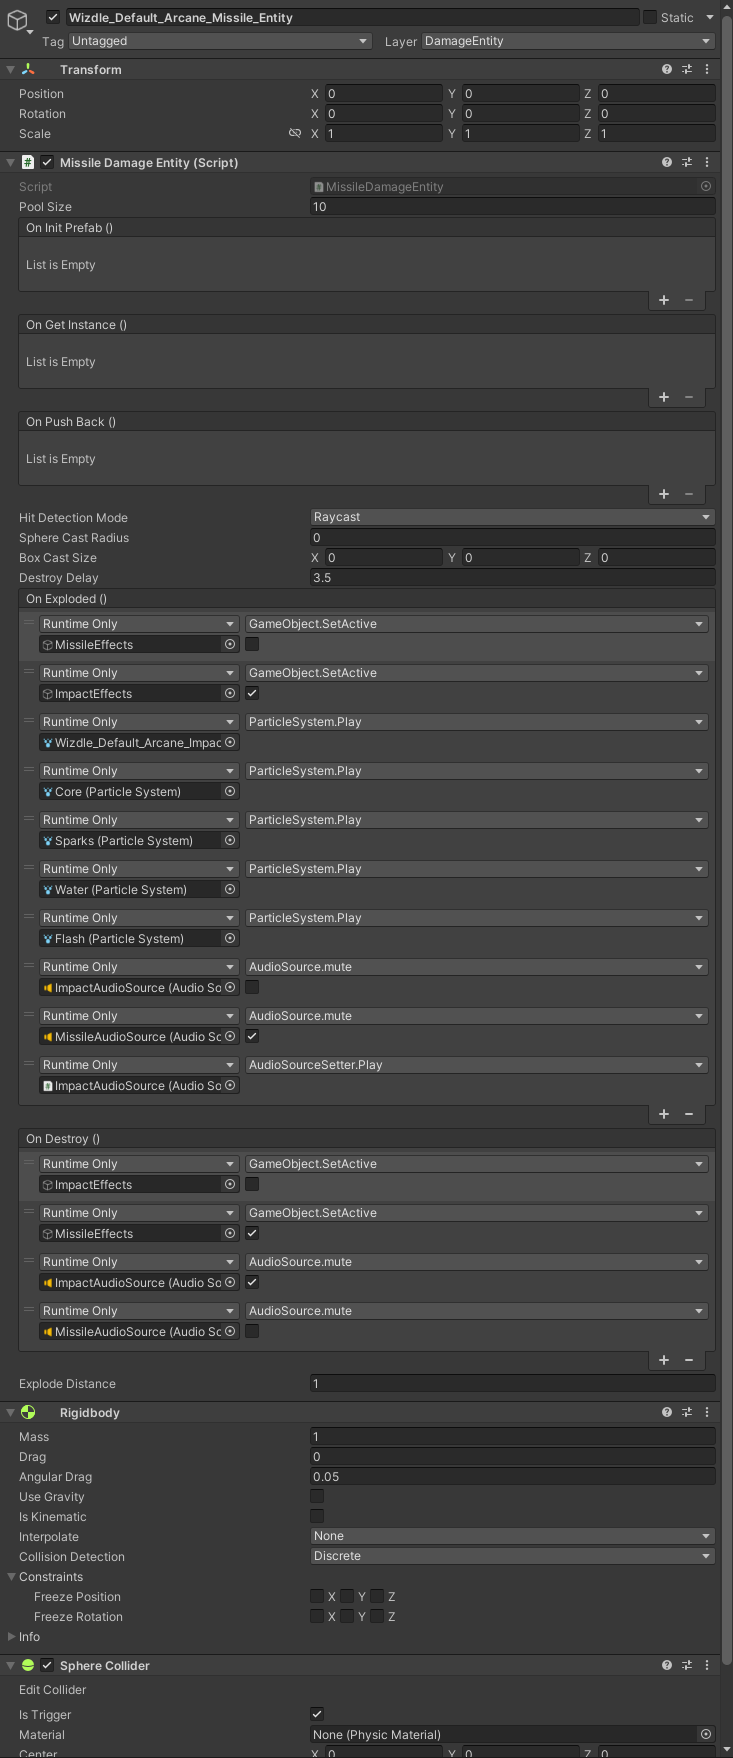Click the object picker next to MissileEffects
This screenshot has height=1758, width=733.
[229, 644]
